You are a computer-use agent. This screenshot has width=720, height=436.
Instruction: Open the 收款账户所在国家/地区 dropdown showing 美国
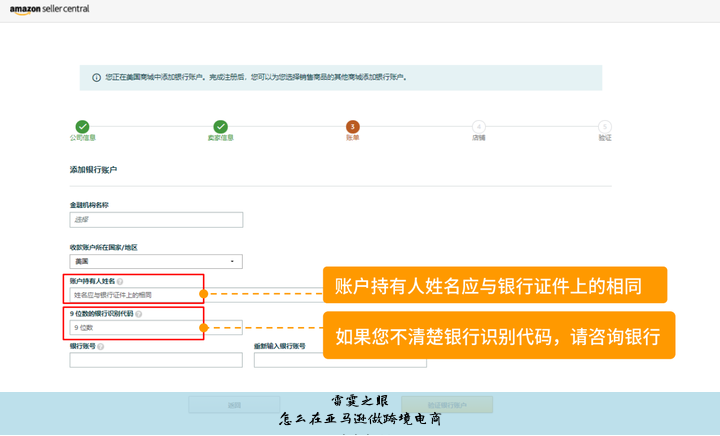coord(156,262)
